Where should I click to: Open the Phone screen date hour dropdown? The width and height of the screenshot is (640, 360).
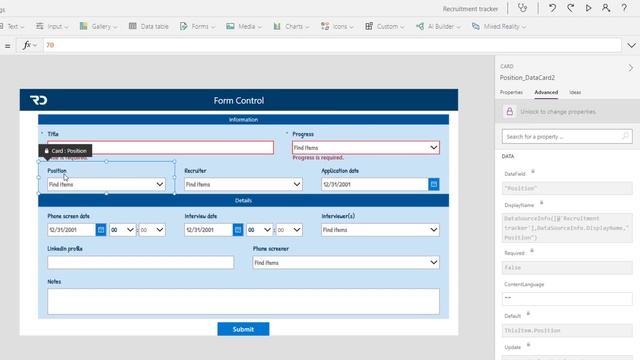122,230
